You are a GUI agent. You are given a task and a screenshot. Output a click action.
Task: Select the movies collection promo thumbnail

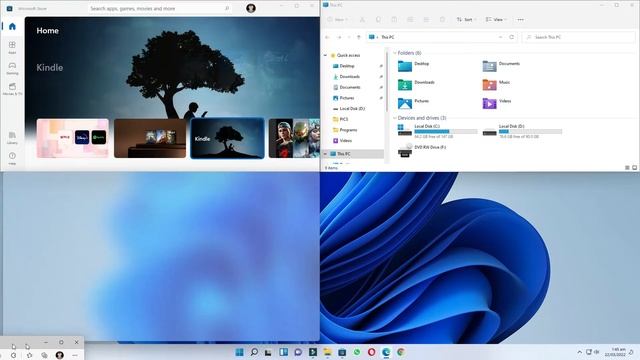pos(150,138)
